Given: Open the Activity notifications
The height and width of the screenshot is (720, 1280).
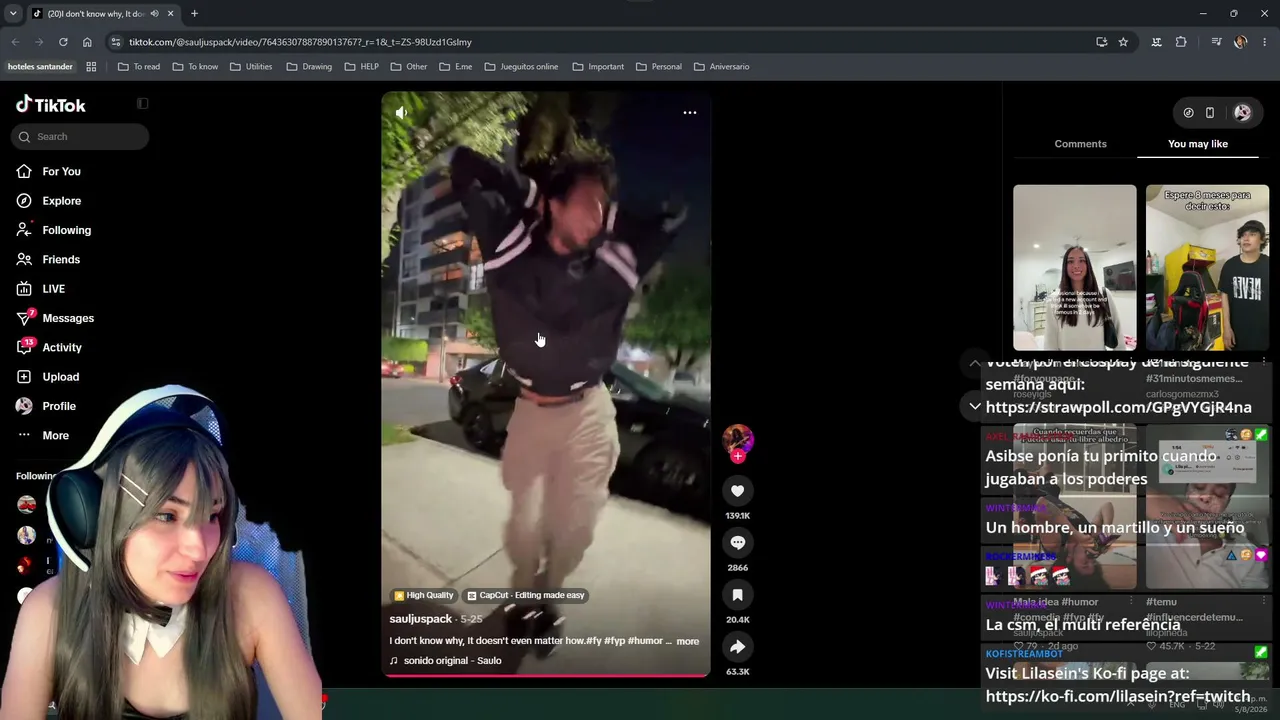Looking at the screenshot, I should (49, 347).
